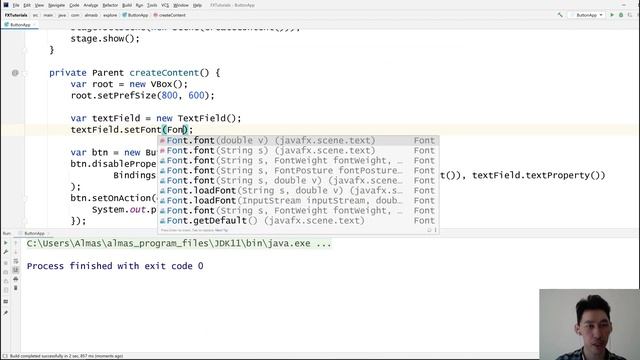This screenshot has width=640, height=360.
Task: Open the Navigate menu
Action: click(x=56, y=5)
